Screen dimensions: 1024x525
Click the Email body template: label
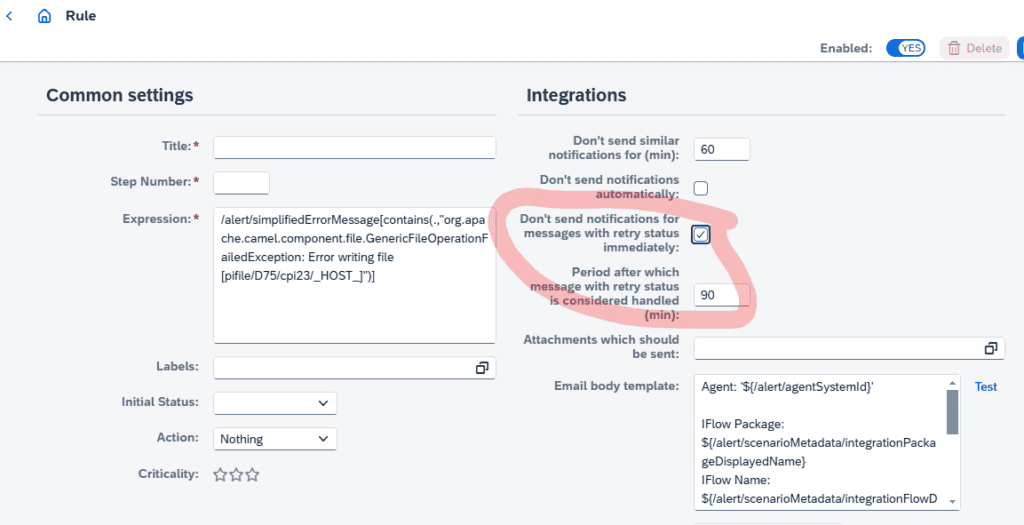617,385
